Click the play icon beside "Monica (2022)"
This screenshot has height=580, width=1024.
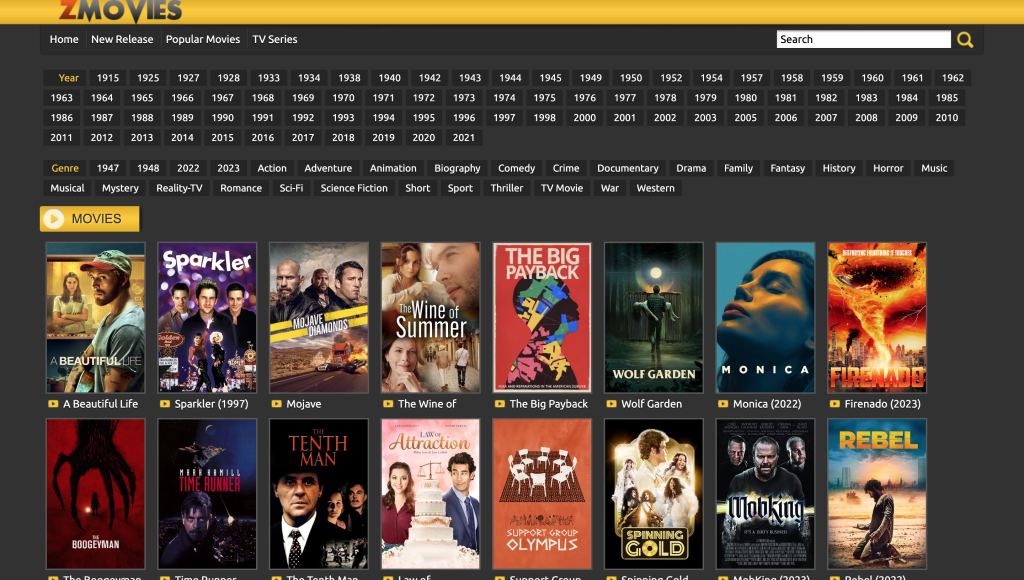coord(723,404)
